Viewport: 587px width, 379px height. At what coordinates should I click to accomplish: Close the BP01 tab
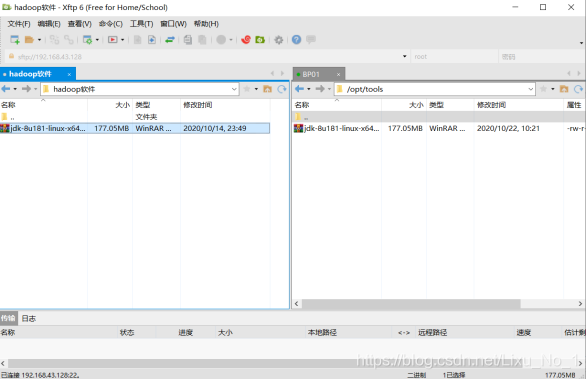click(338, 75)
